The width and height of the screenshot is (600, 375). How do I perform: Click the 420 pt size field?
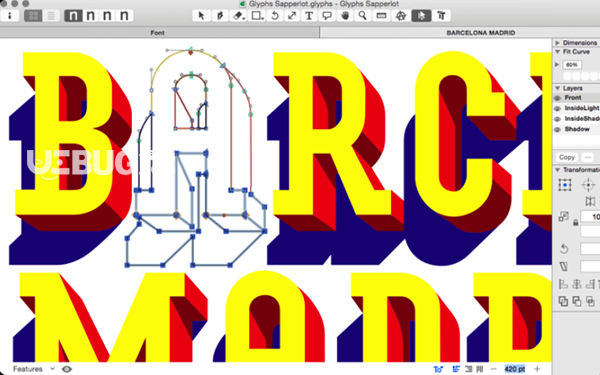[515, 369]
